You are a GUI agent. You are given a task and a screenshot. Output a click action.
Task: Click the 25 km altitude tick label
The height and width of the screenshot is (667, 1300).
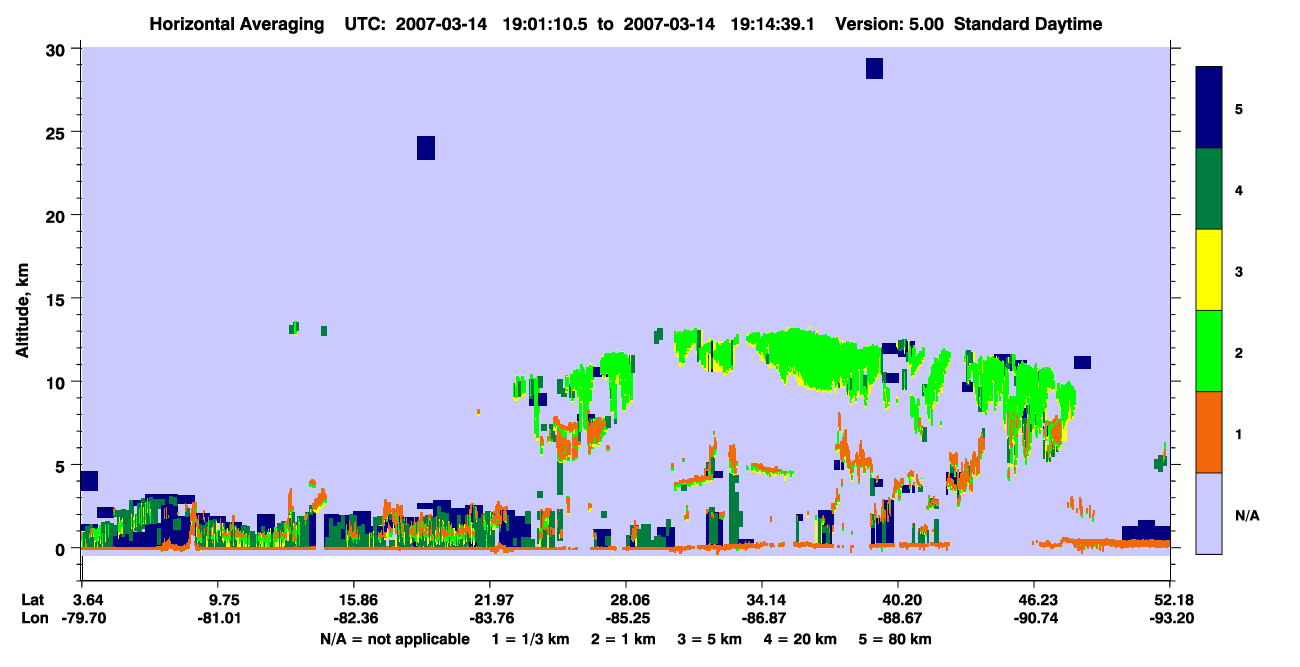tap(58, 132)
